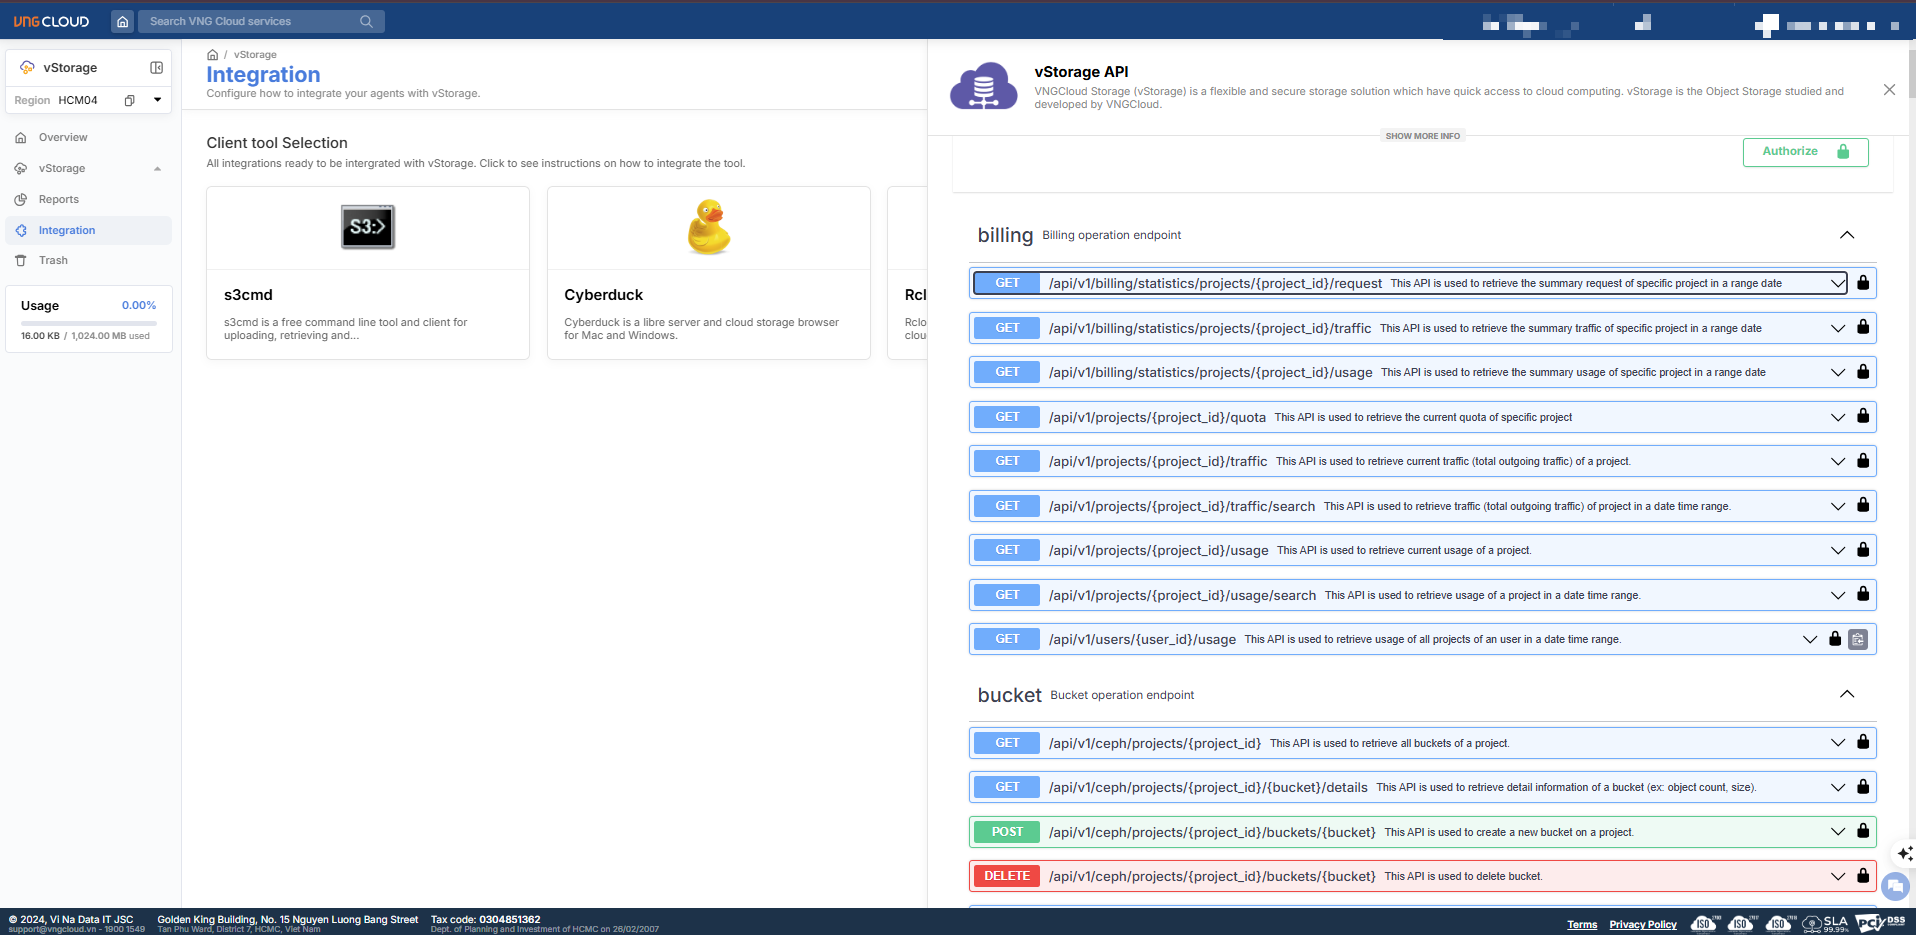1916x935 pixels.
Task: Open the Region dropdown arrow
Action: coord(157,100)
